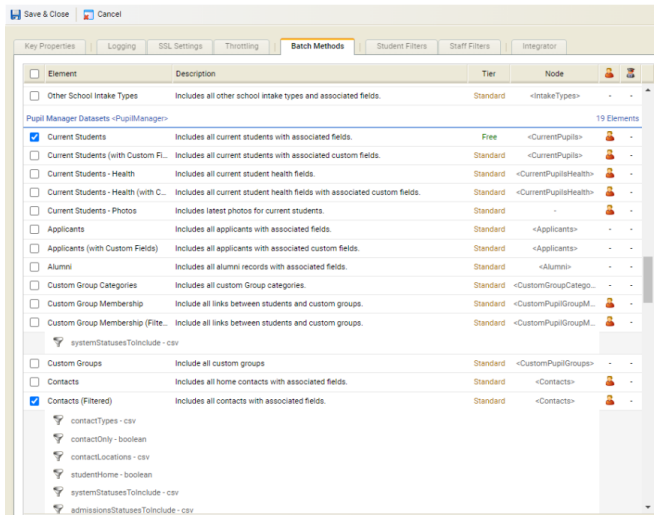Click Save & Close button

pyautogui.click(x=40, y=14)
